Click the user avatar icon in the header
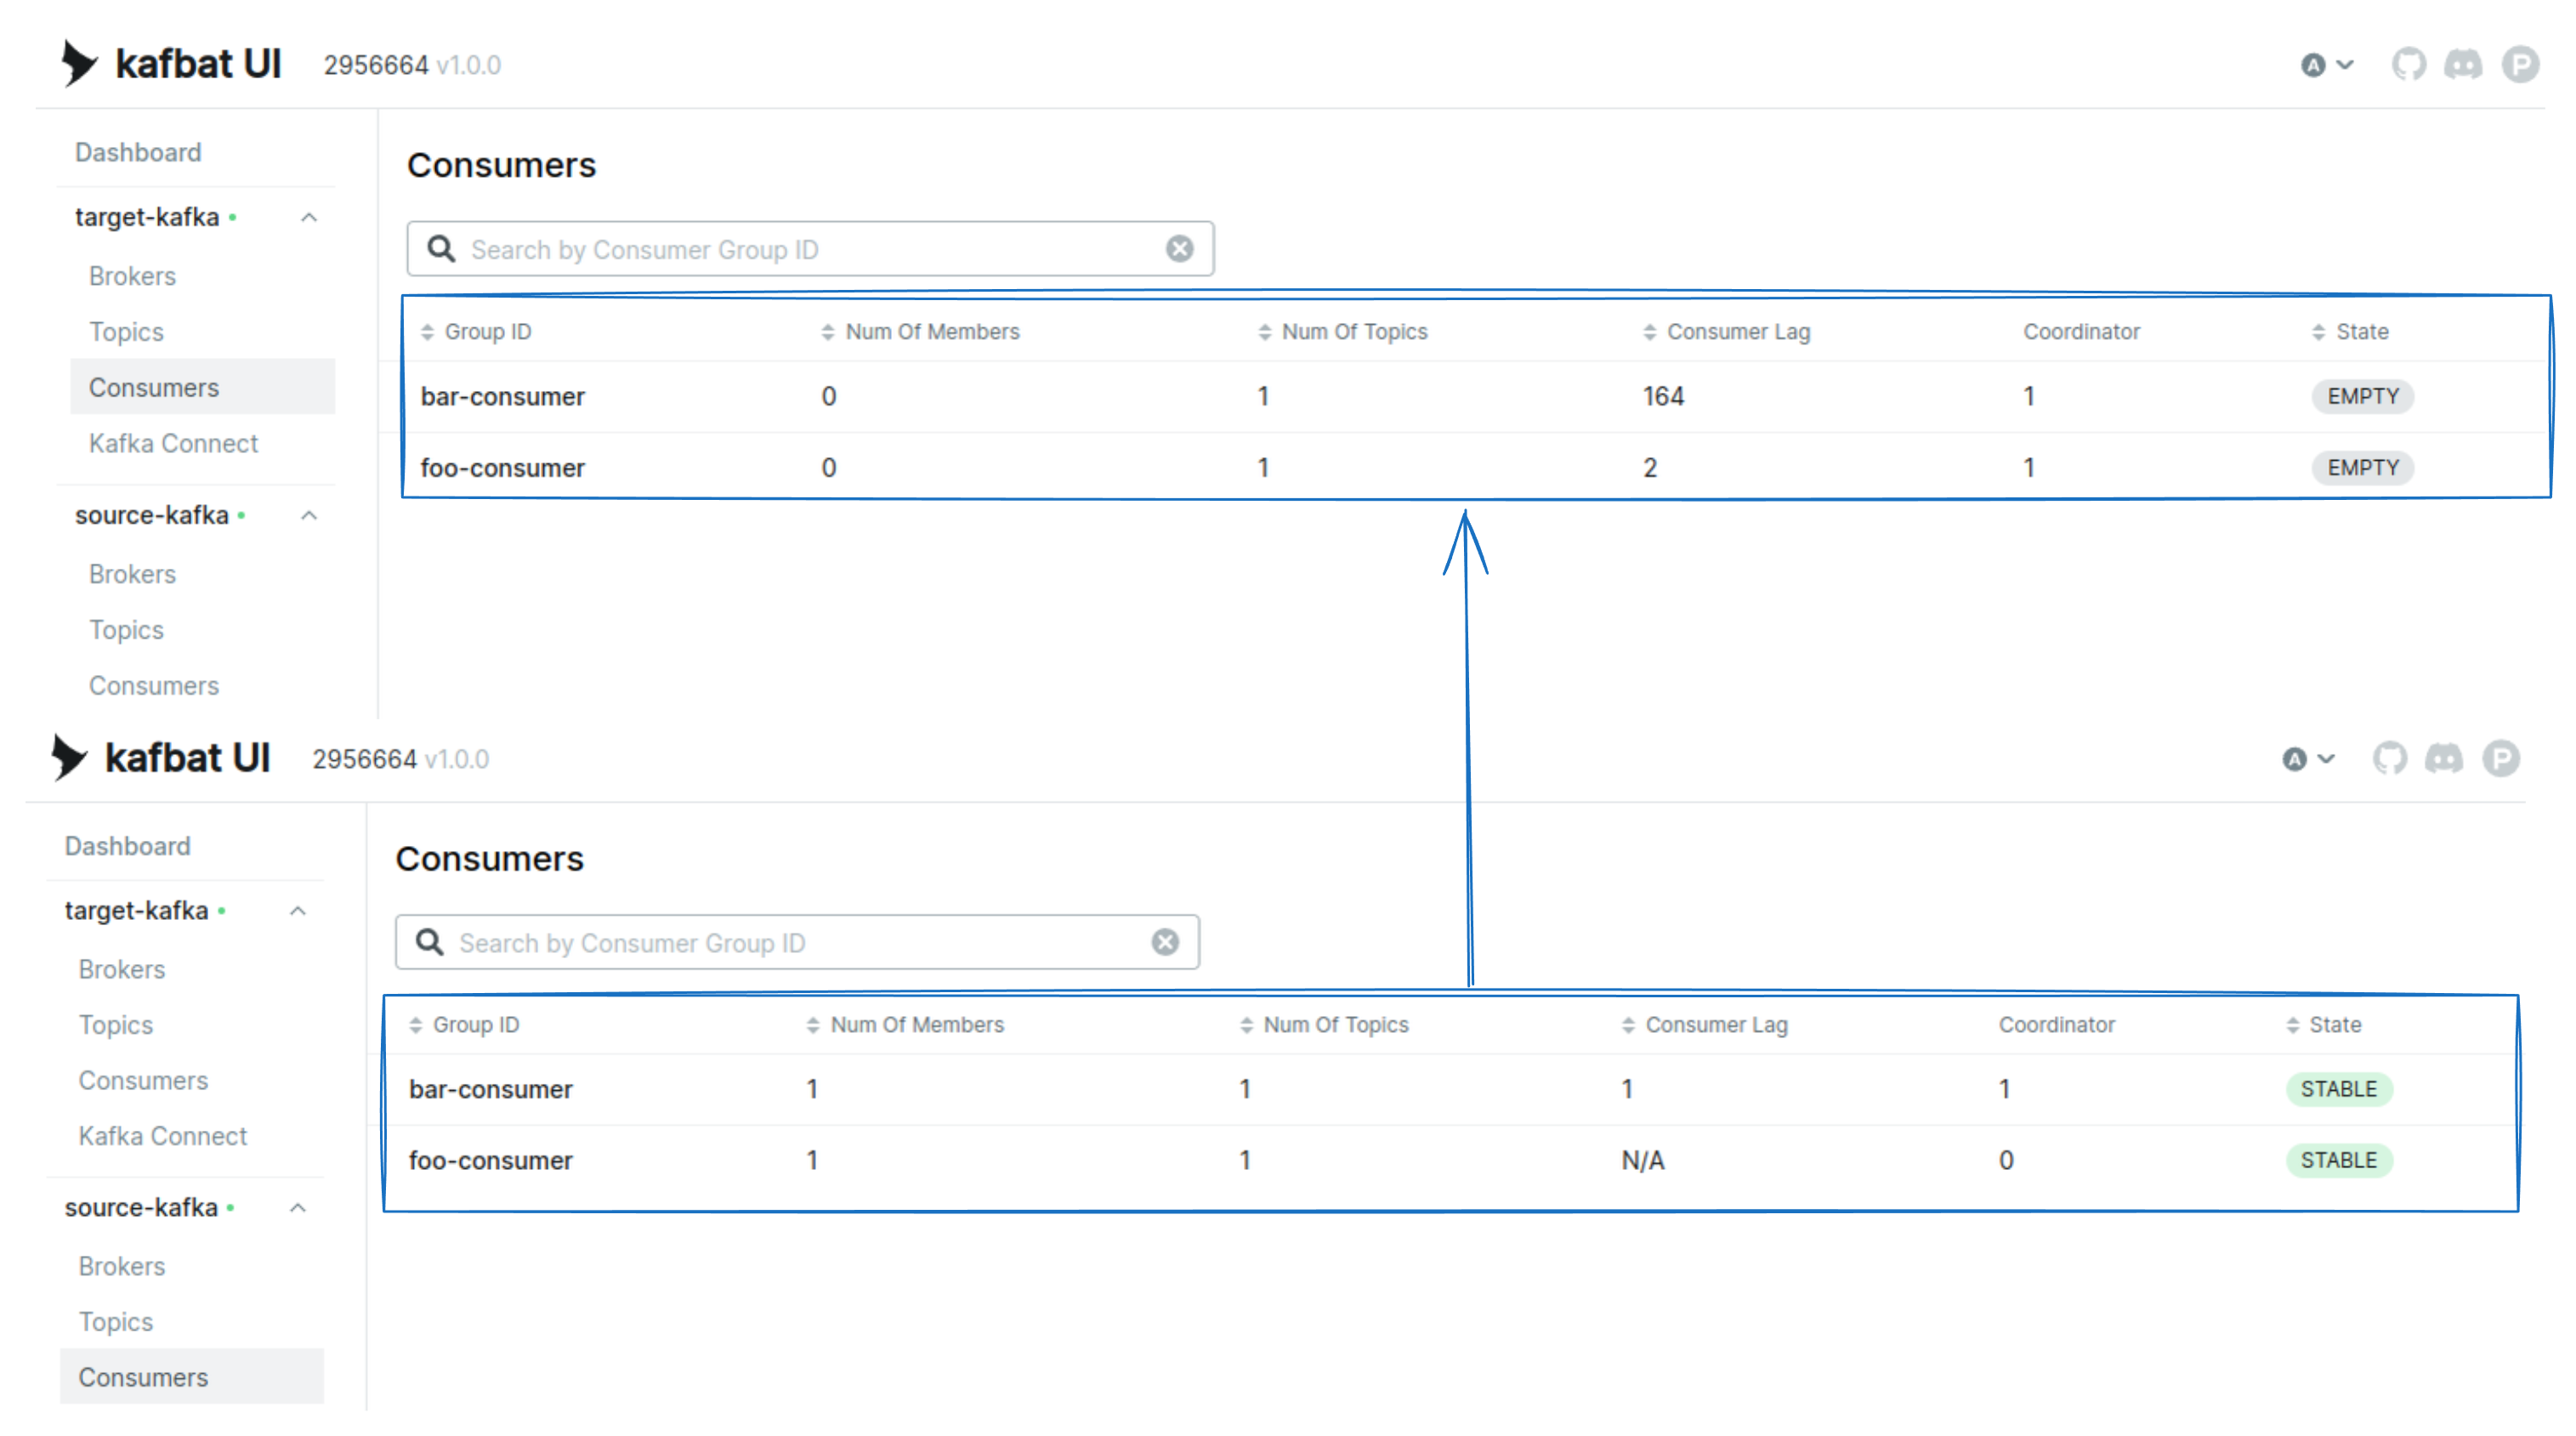The image size is (2576, 1436). coord(2313,64)
